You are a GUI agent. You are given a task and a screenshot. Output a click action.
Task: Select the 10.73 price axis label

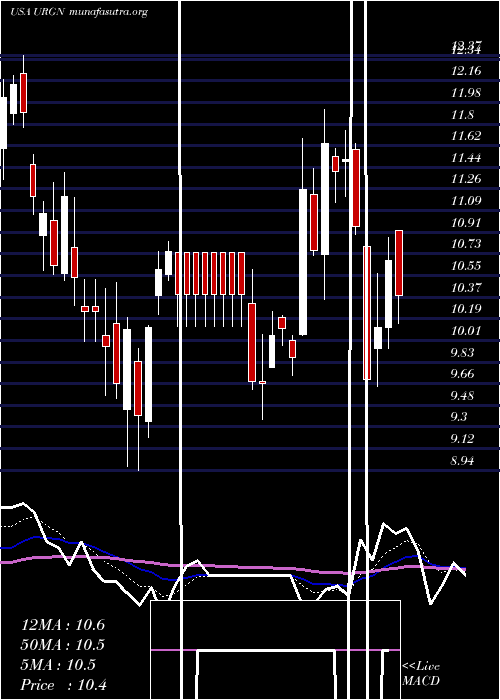[466, 244]
